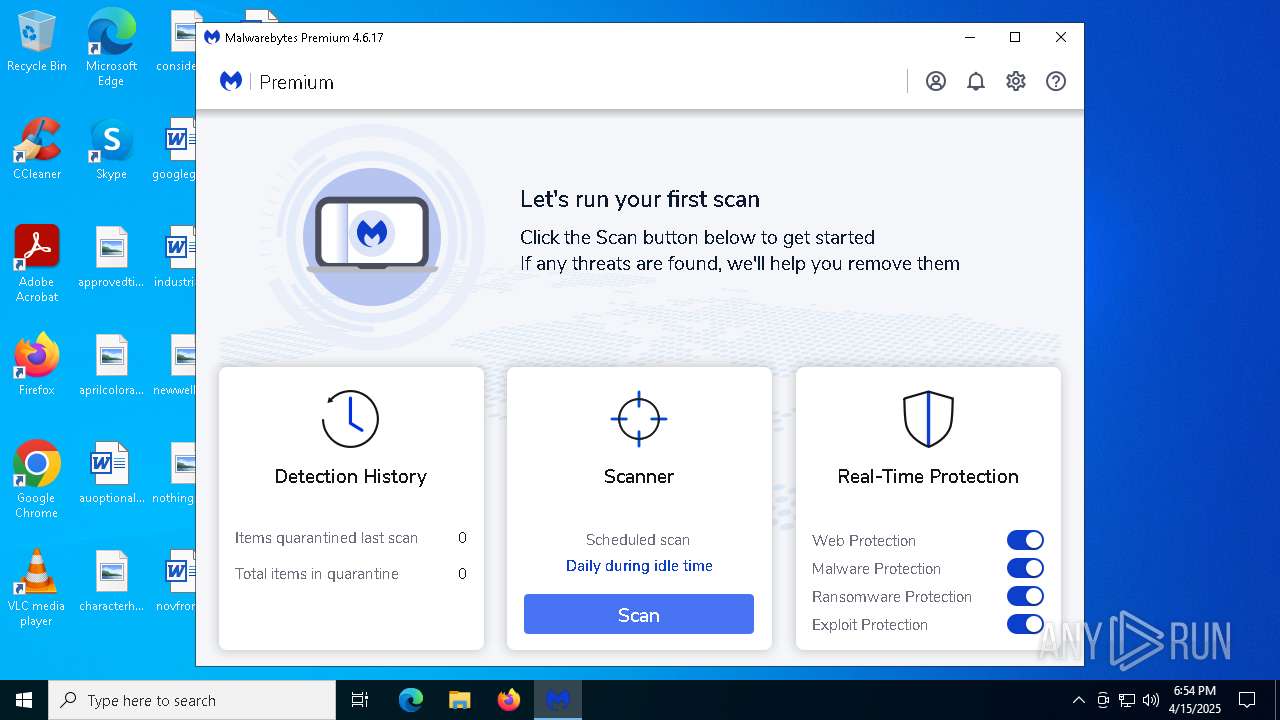Open the notifications bell
This screenshot has width=1280, height=720.
(x=976, y=82)
